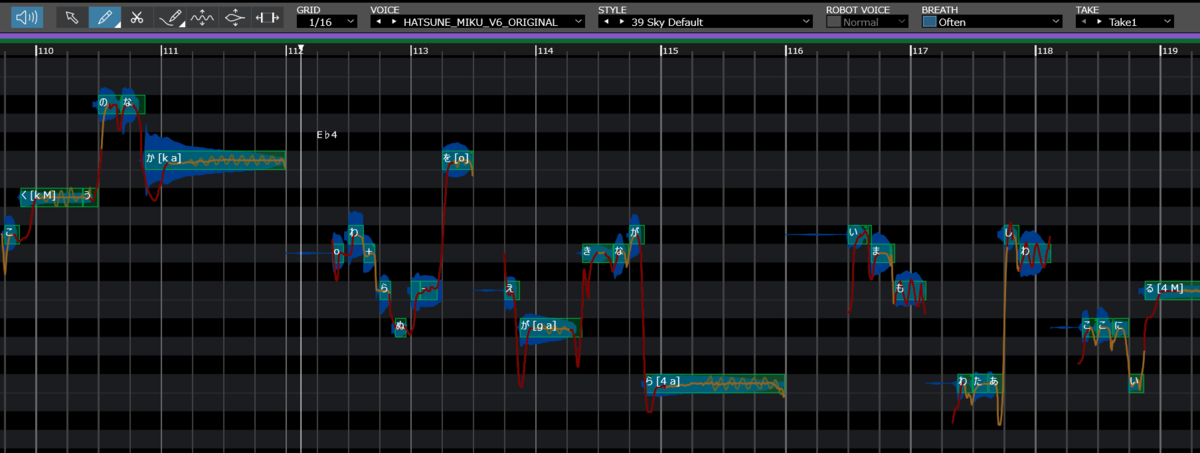Image resolution: width=1200 pixels, height=453 pixels.
Task: Select the note labeled か [k a]
Action: point(215,160)
